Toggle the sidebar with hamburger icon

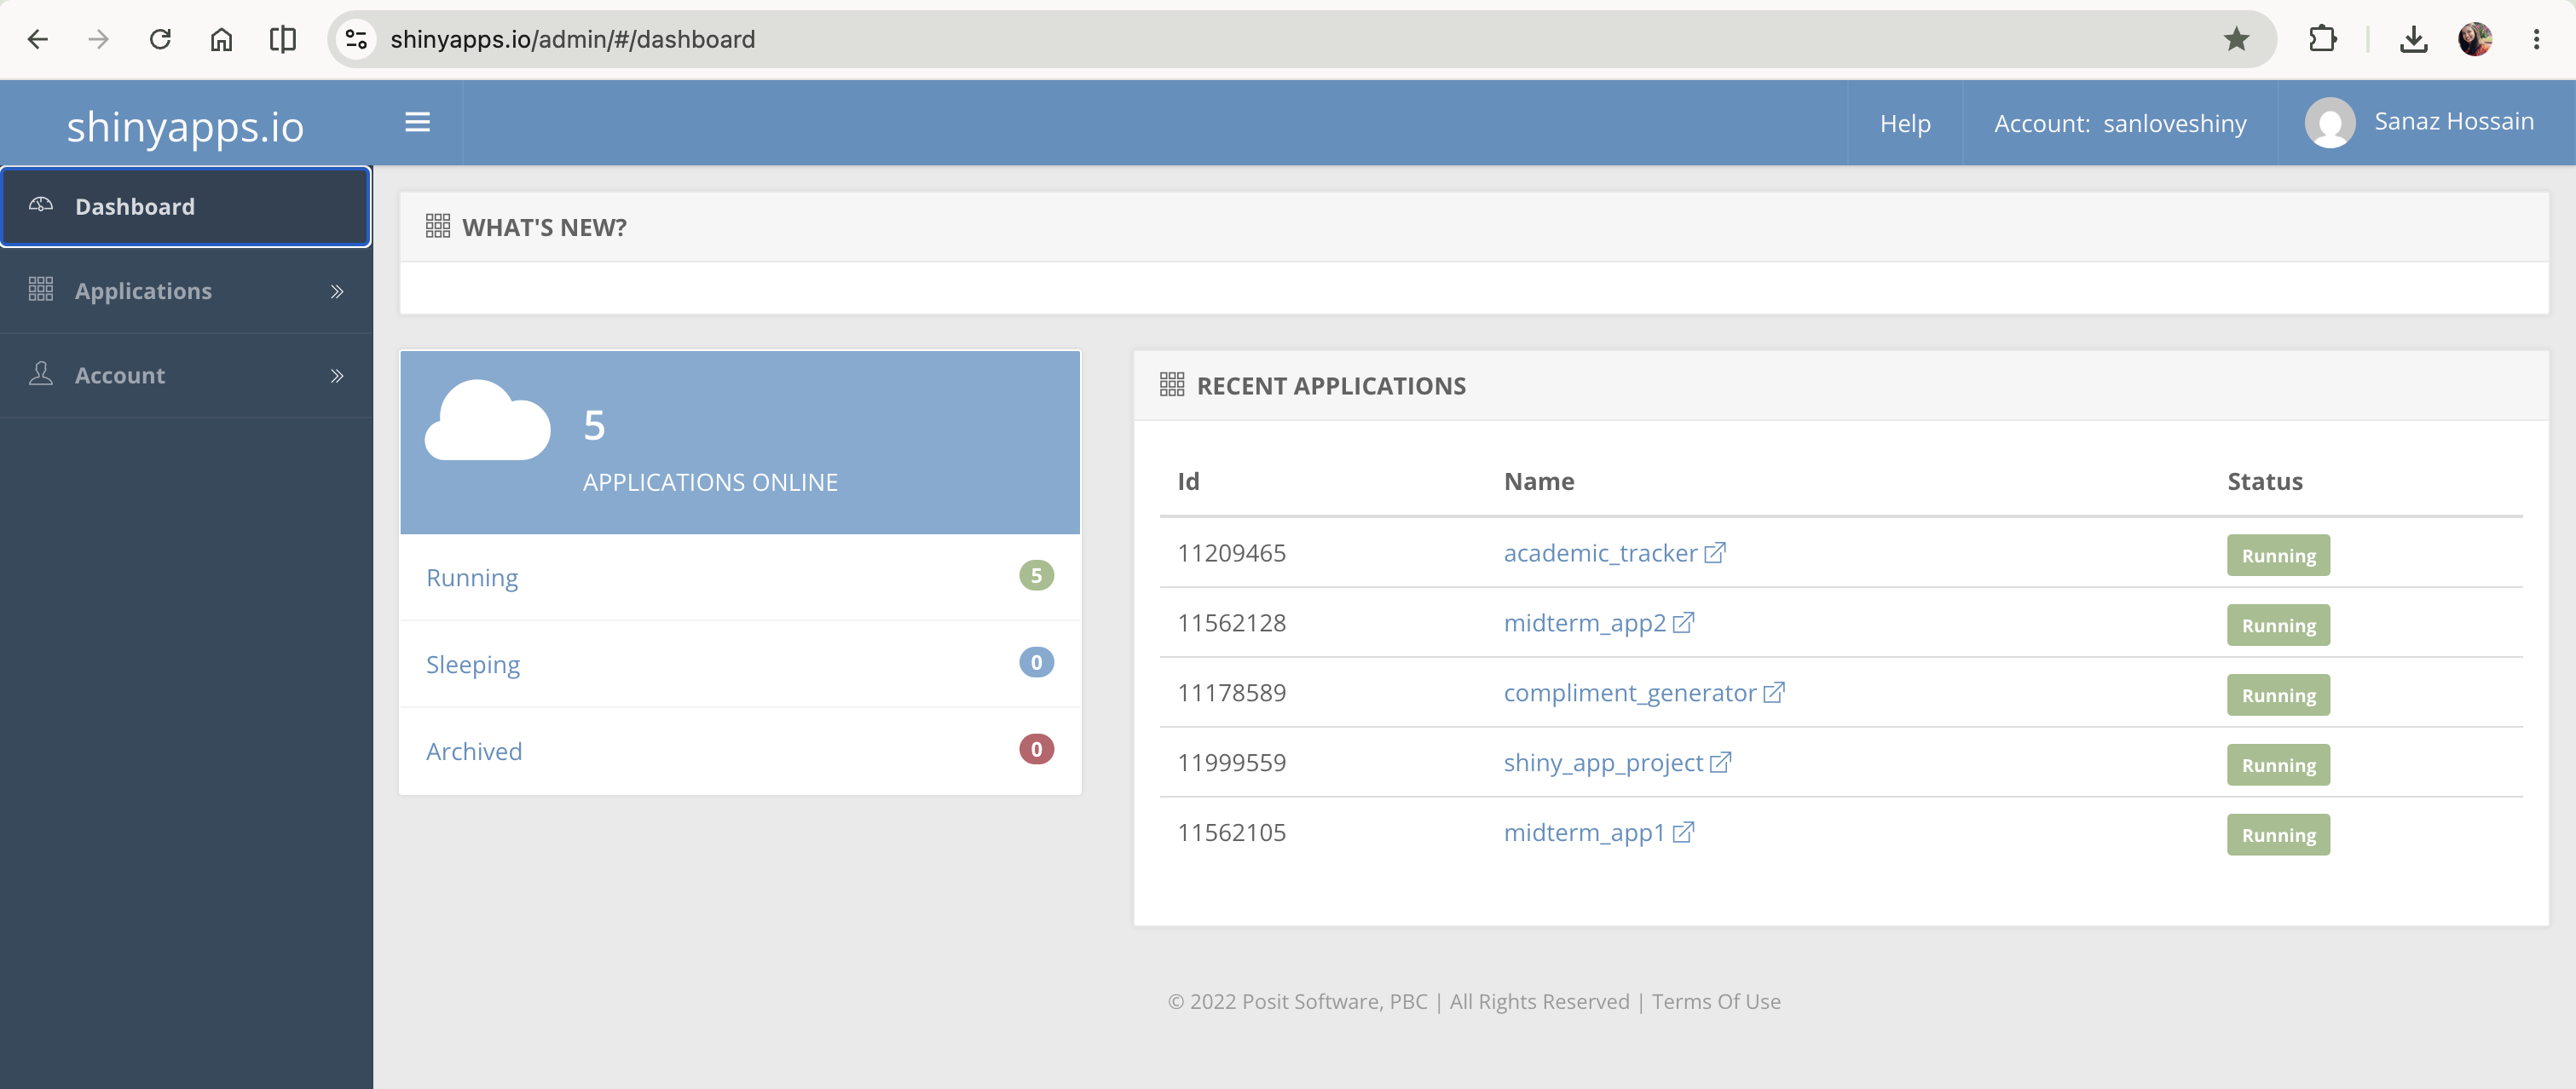click(x=417, y=122)
